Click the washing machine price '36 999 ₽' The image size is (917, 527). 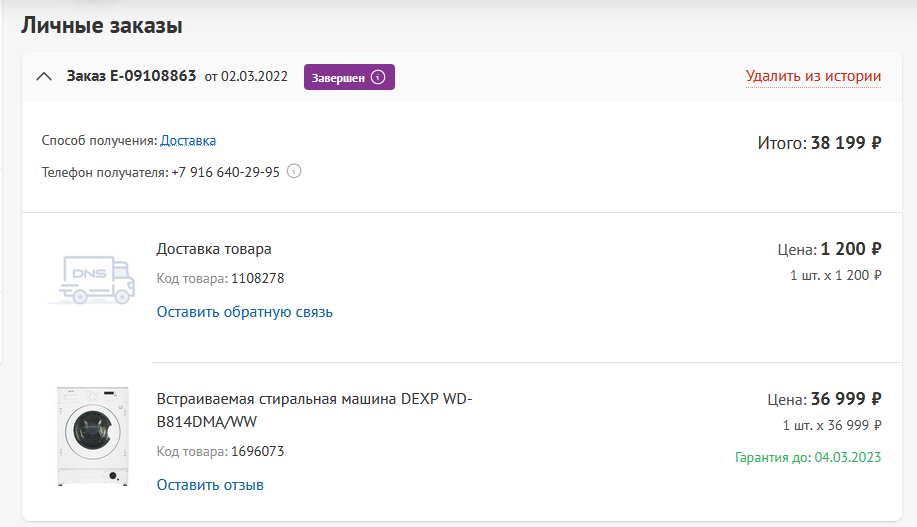(x=846, y=399)
